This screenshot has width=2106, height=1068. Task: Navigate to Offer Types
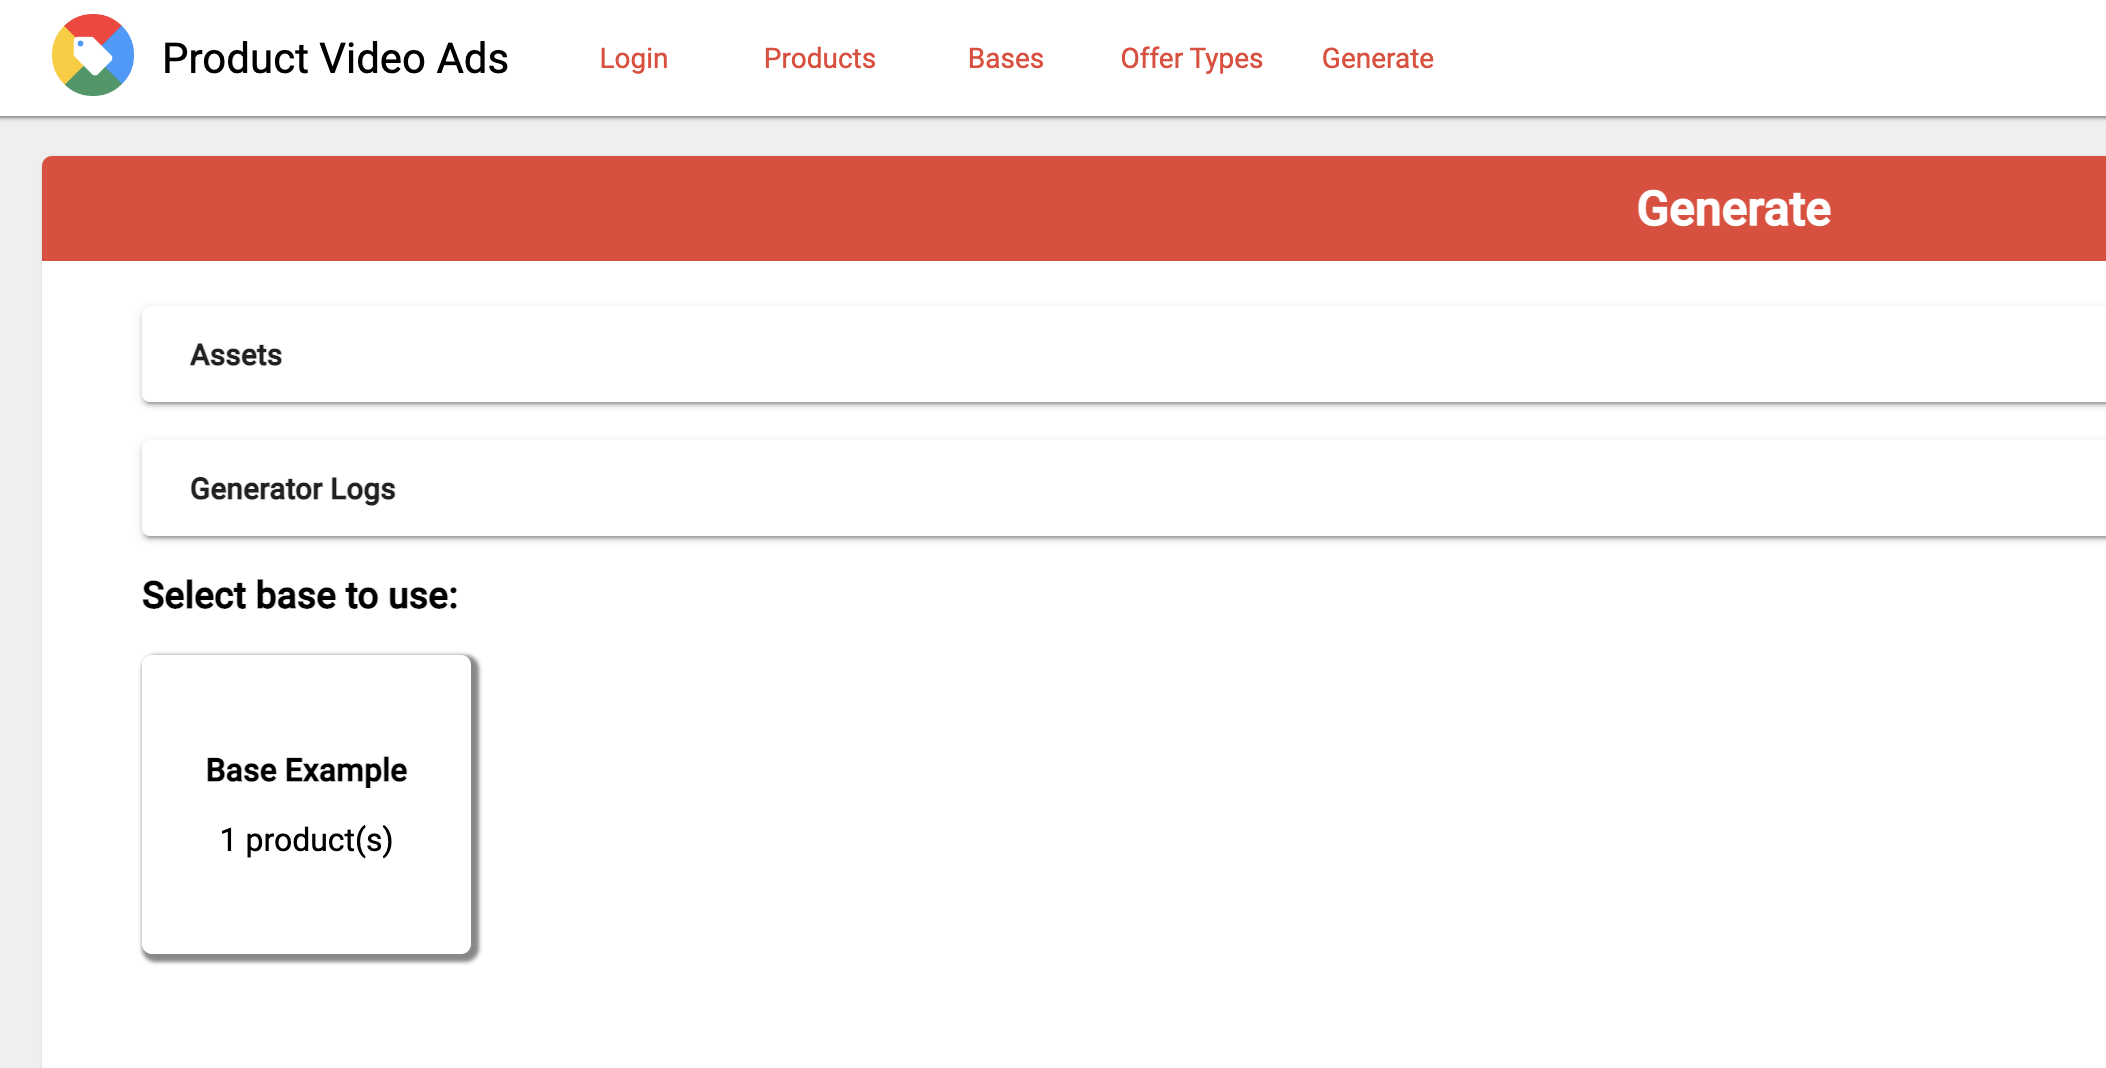pyautogui.click(x=1192, y=58)
